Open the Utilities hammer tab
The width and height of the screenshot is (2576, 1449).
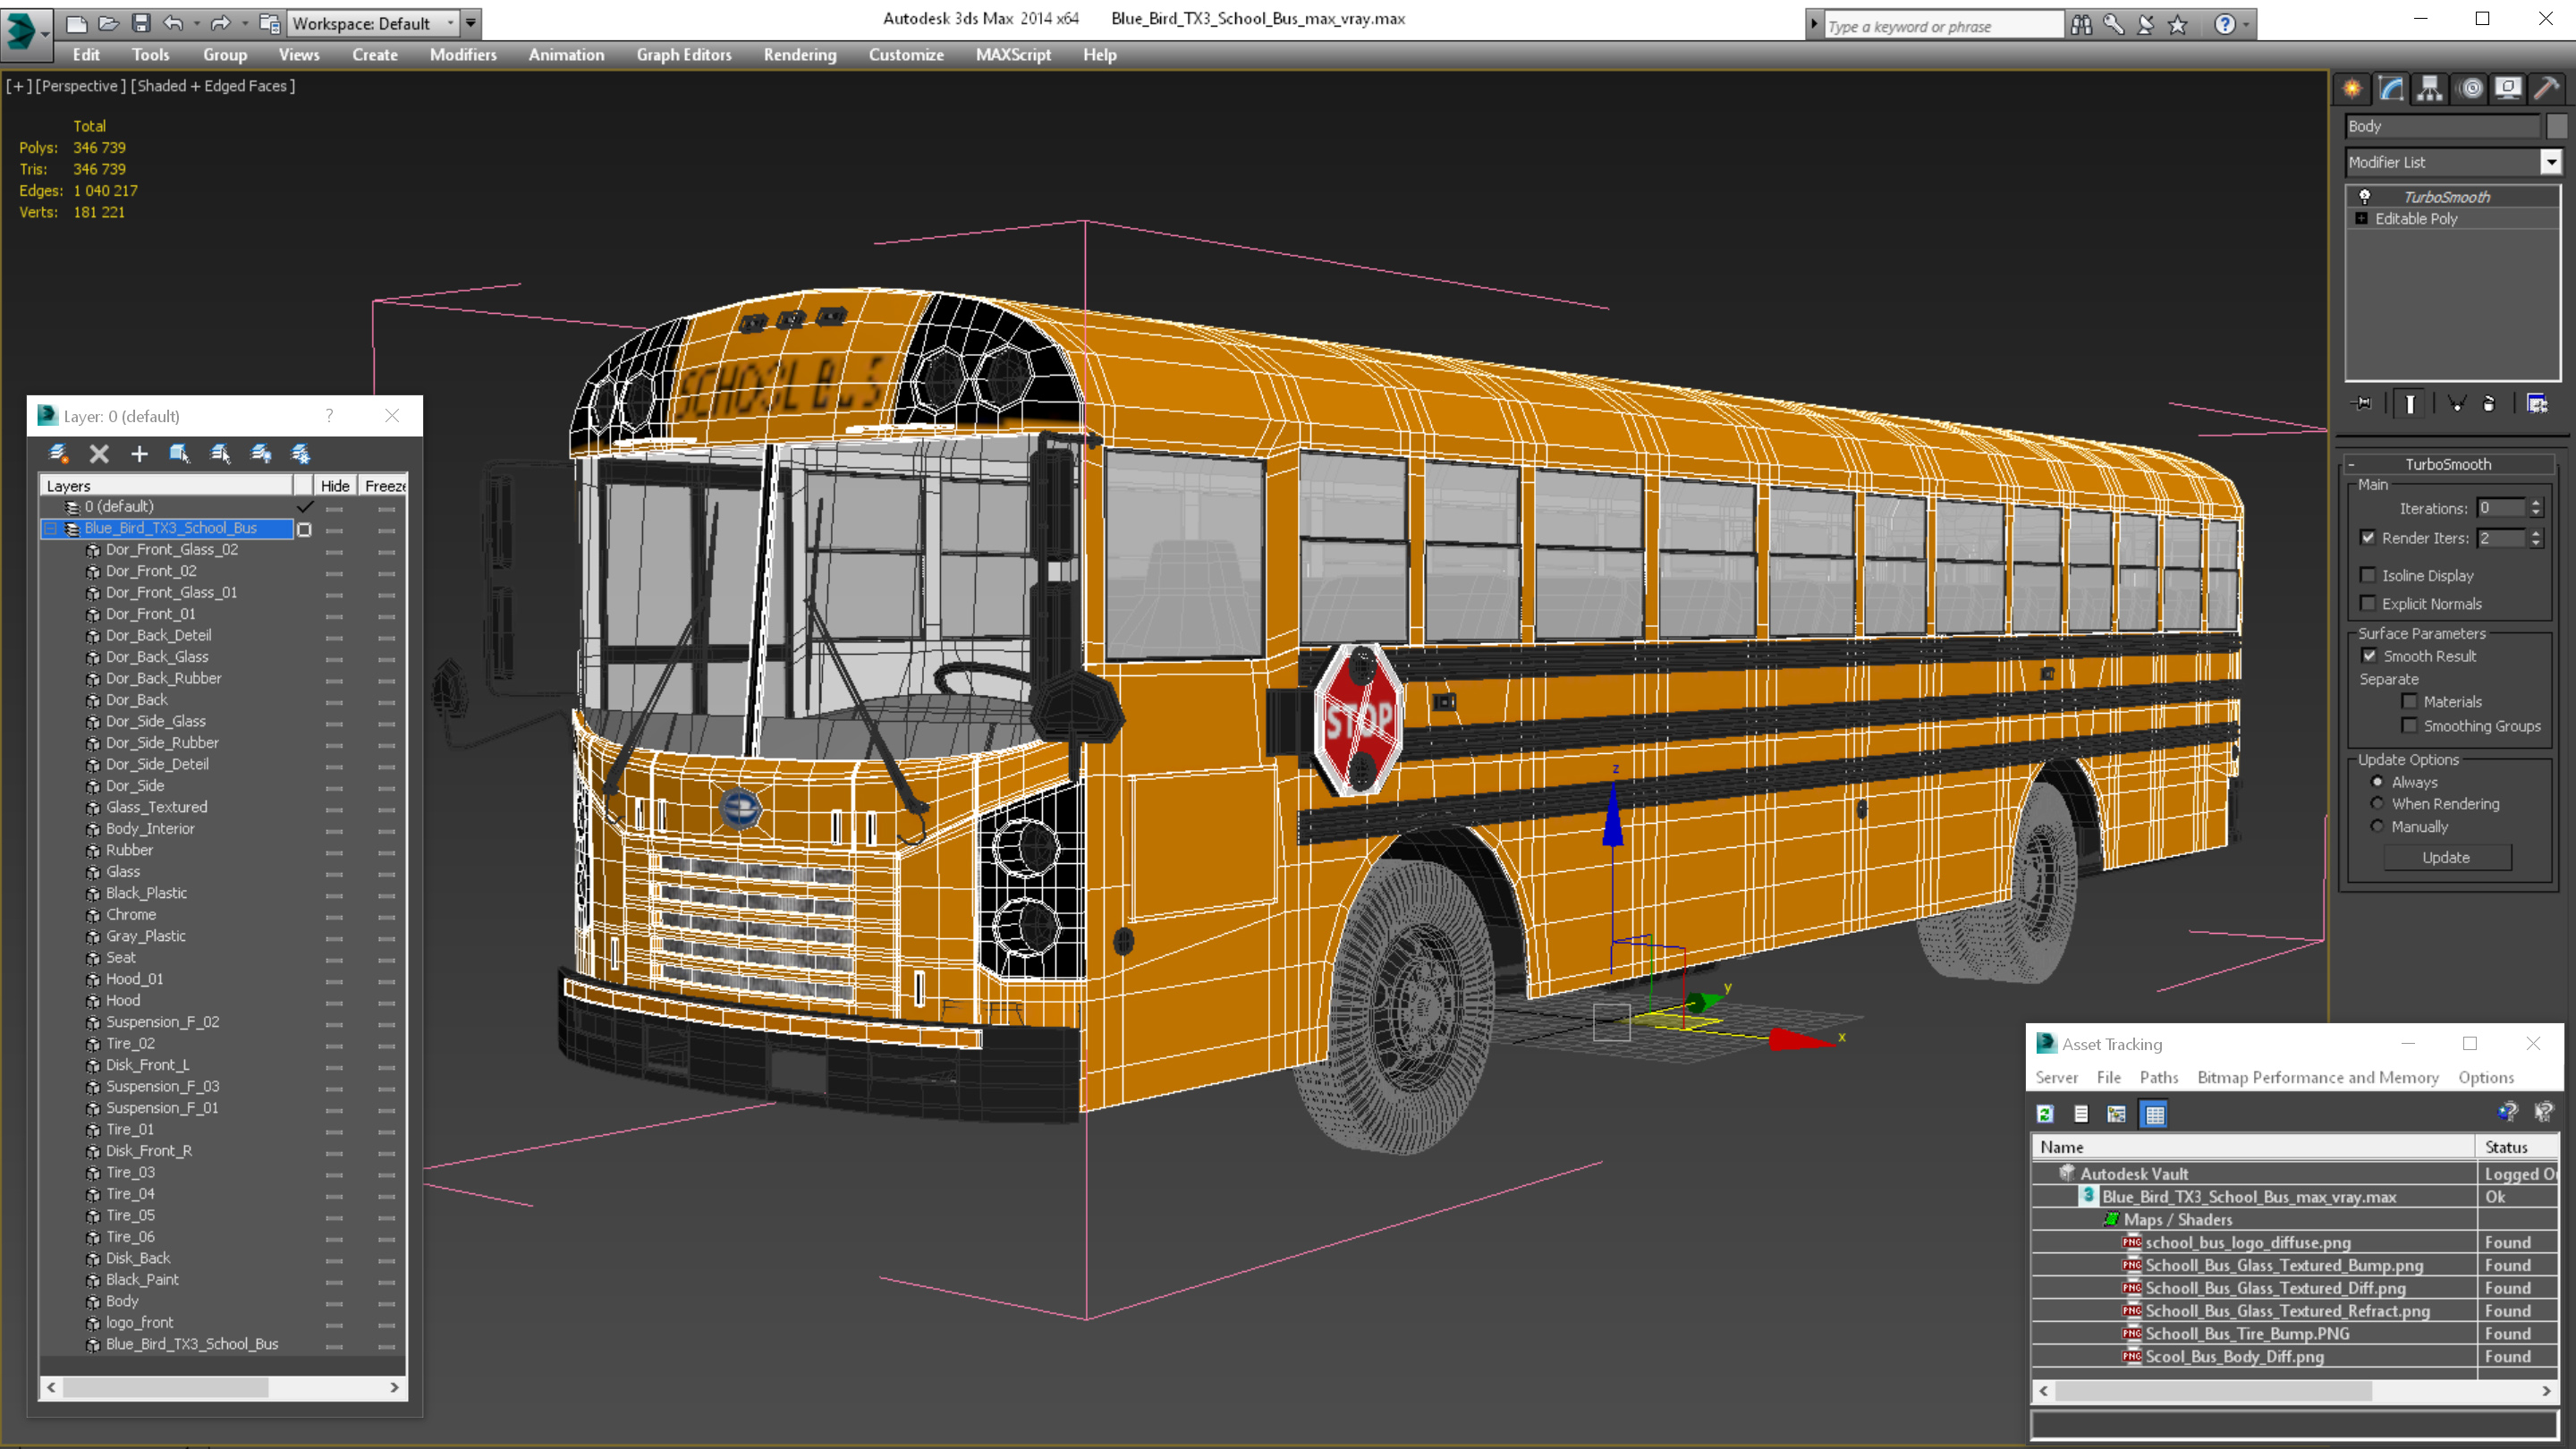click(x=2546, y=89)
